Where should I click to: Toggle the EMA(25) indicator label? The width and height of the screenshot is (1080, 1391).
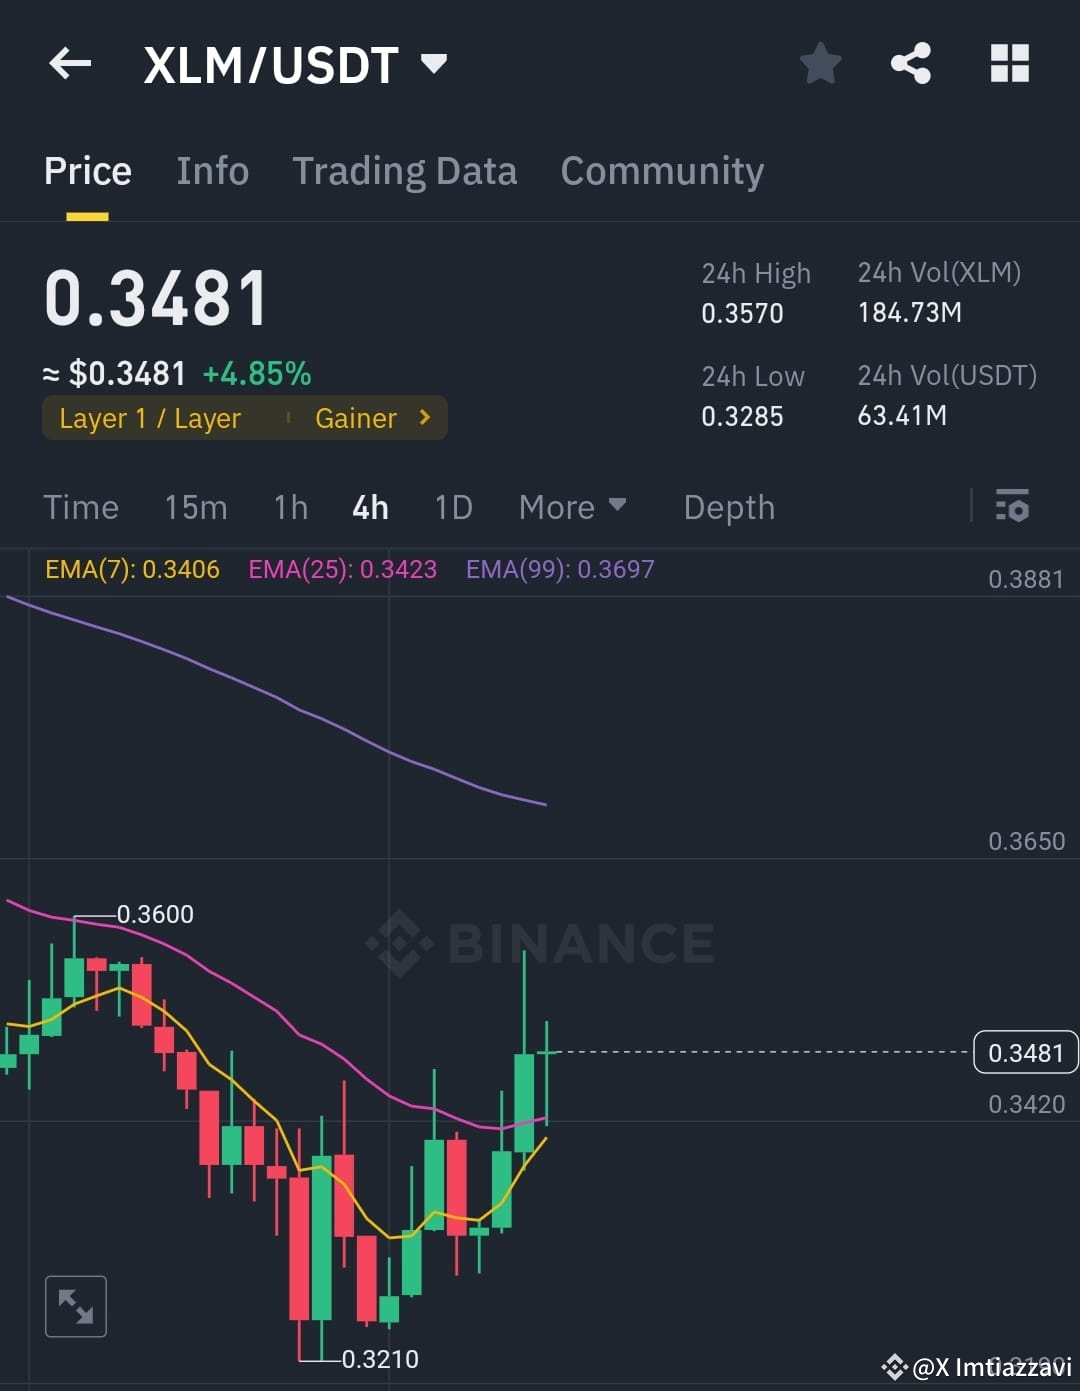click(x=342, y=569)
